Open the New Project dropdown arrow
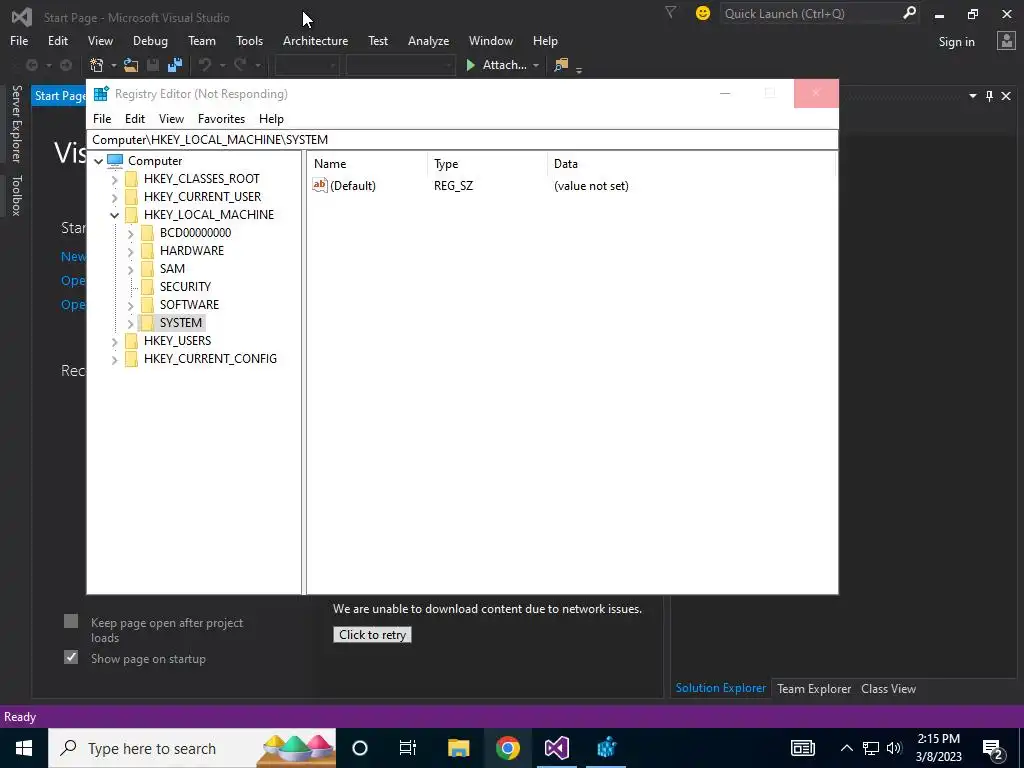Screen dimensions: 1024x768 (x=114, y=65)
